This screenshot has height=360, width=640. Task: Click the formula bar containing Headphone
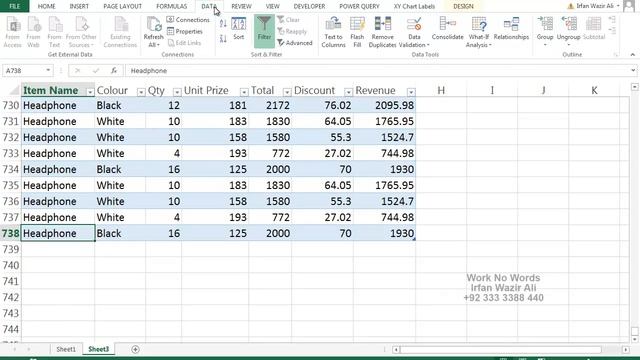378,71
